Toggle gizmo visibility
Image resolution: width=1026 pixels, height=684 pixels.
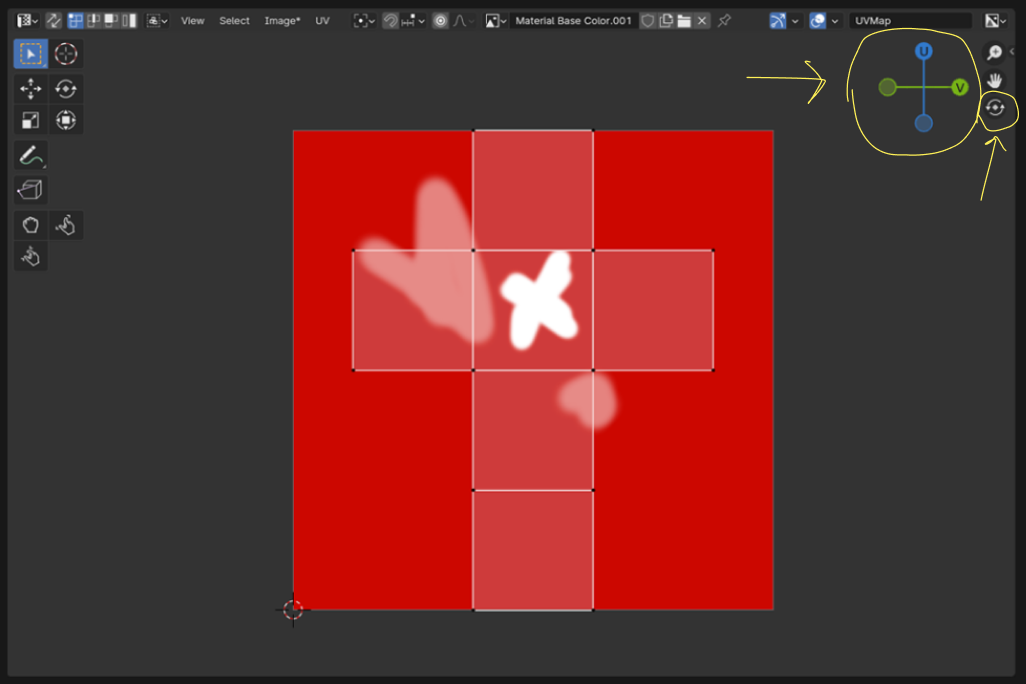pos(777,20)
